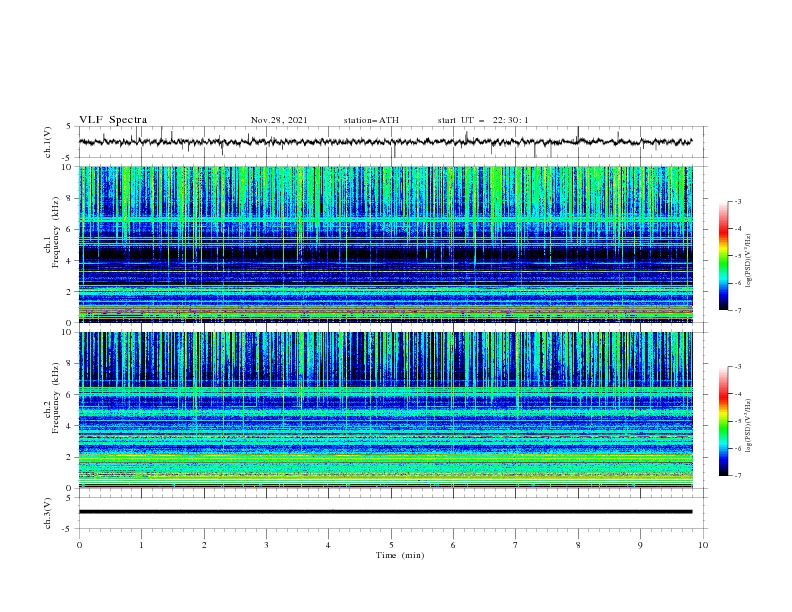Click time axis tick label "7"
Screen dimensions: 792x612
516,545
